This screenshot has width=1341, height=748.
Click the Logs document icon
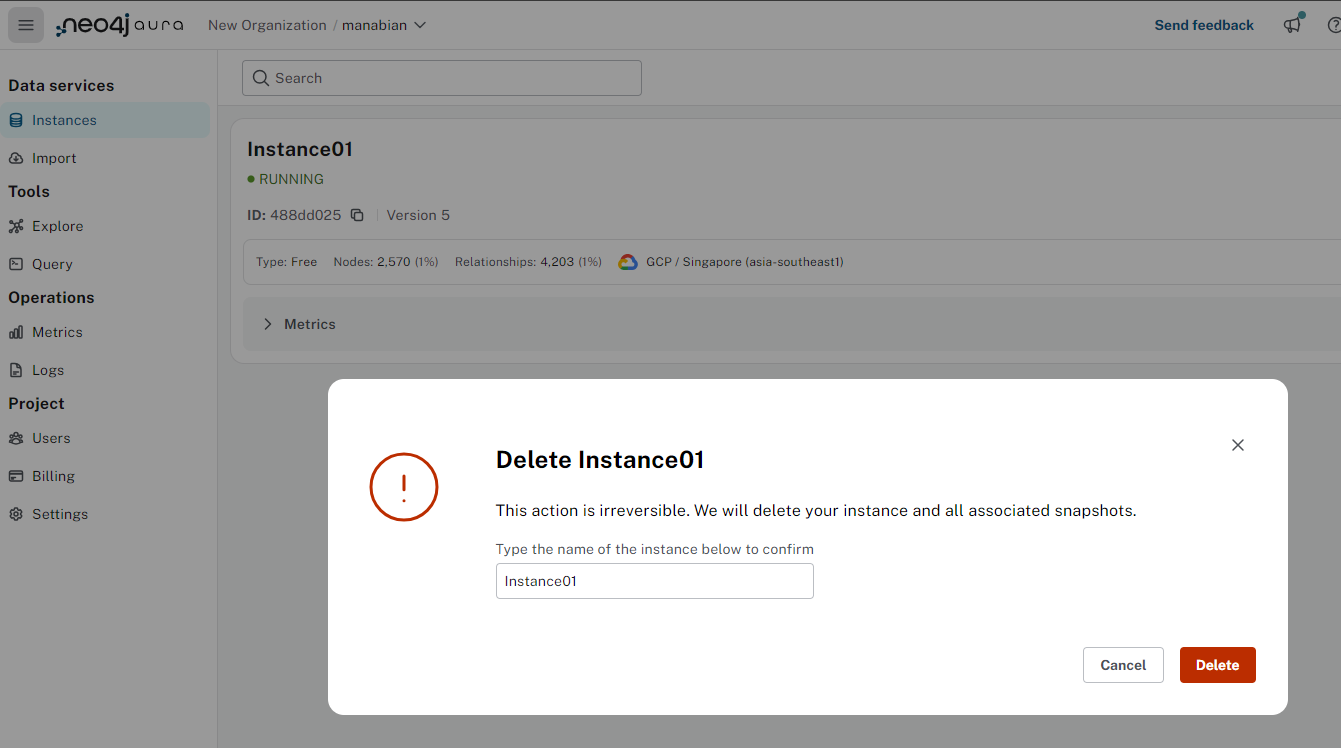point(16,370)
